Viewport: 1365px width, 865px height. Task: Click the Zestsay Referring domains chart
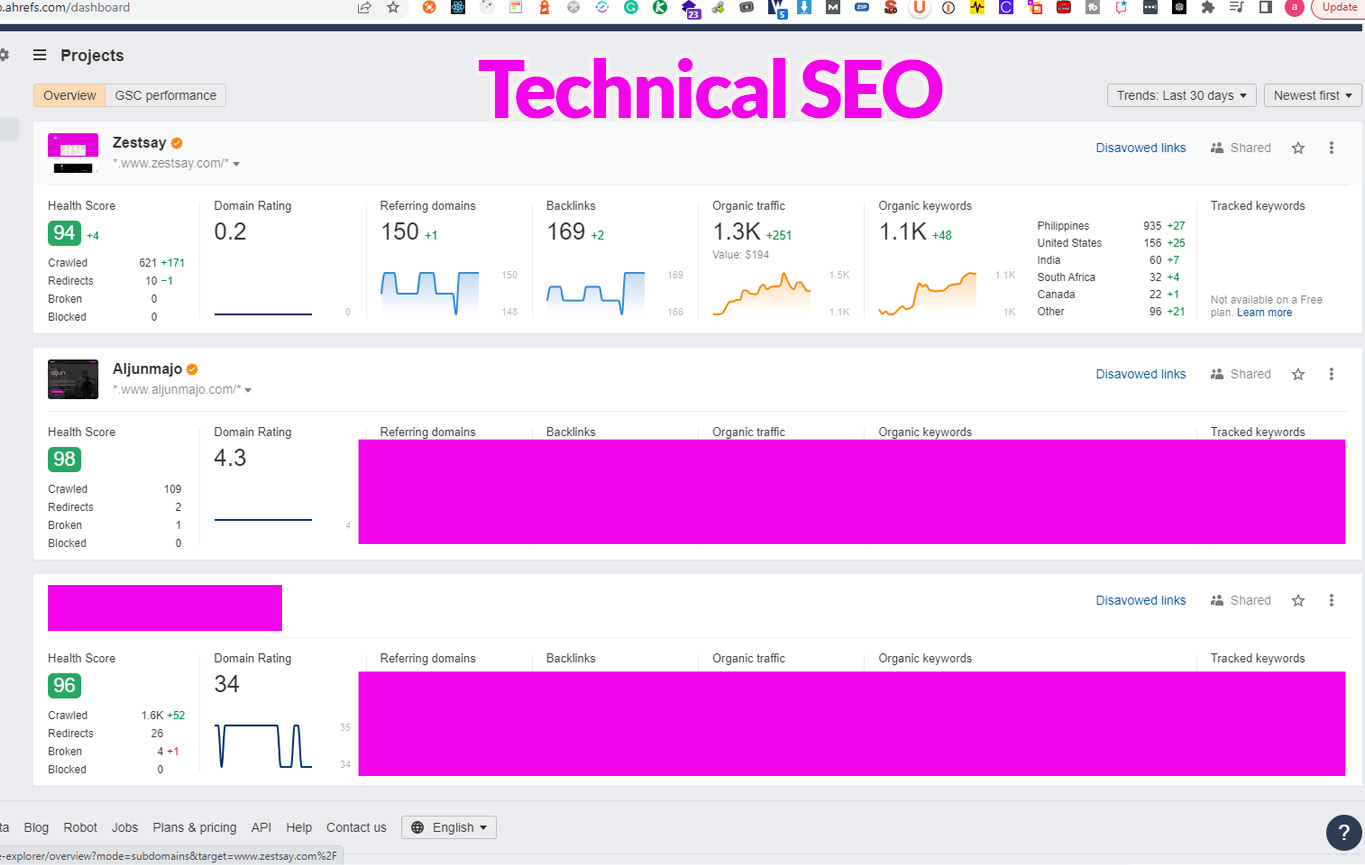(429, 293)
